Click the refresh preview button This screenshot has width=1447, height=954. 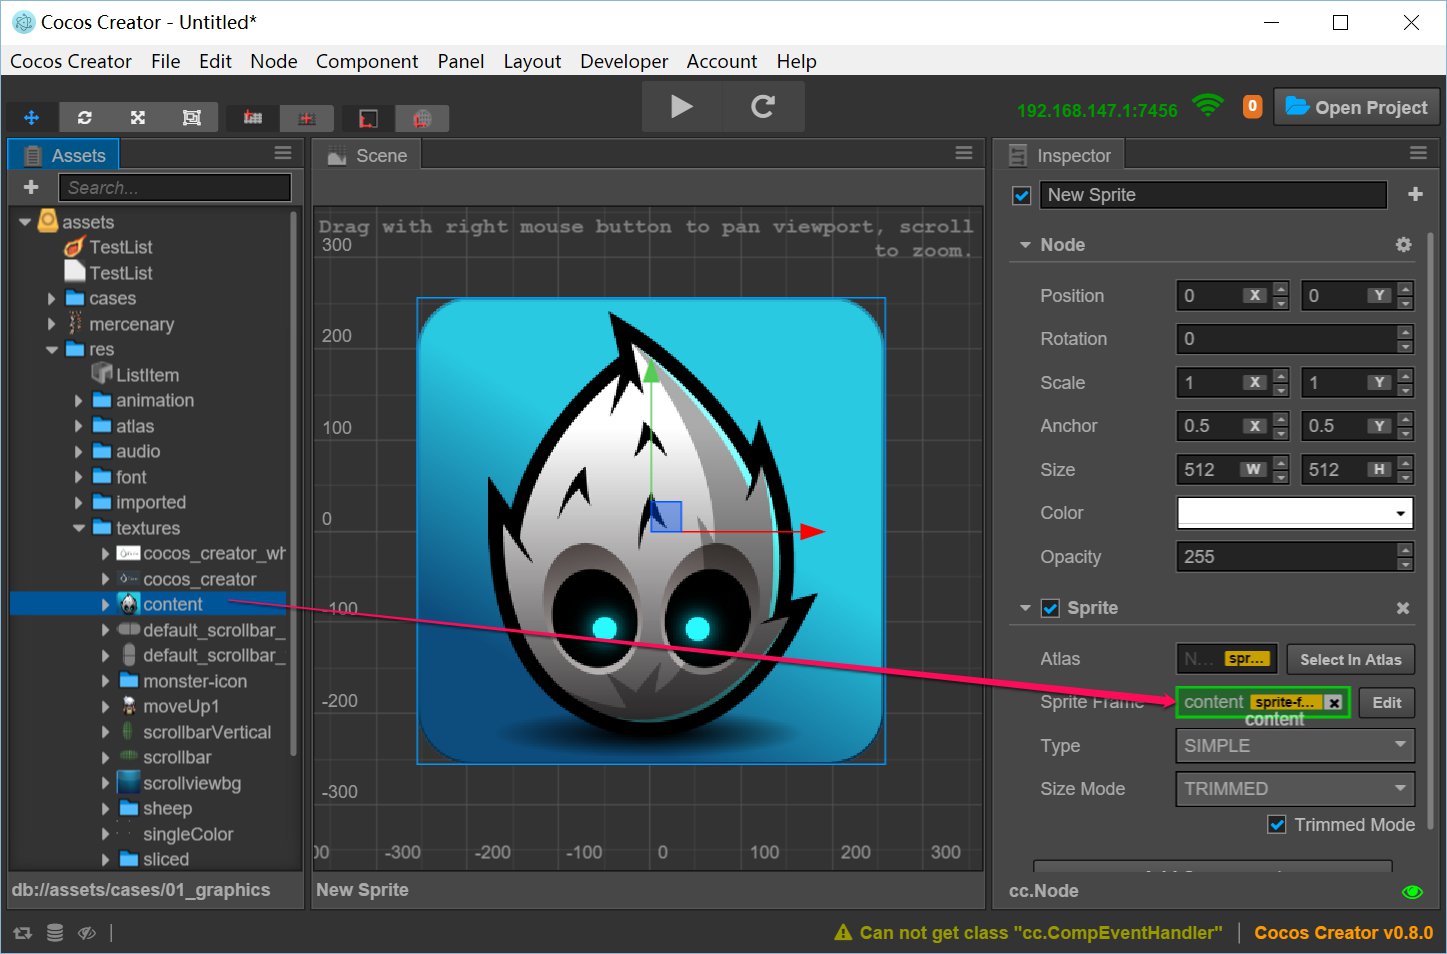(x=762, y=105)
